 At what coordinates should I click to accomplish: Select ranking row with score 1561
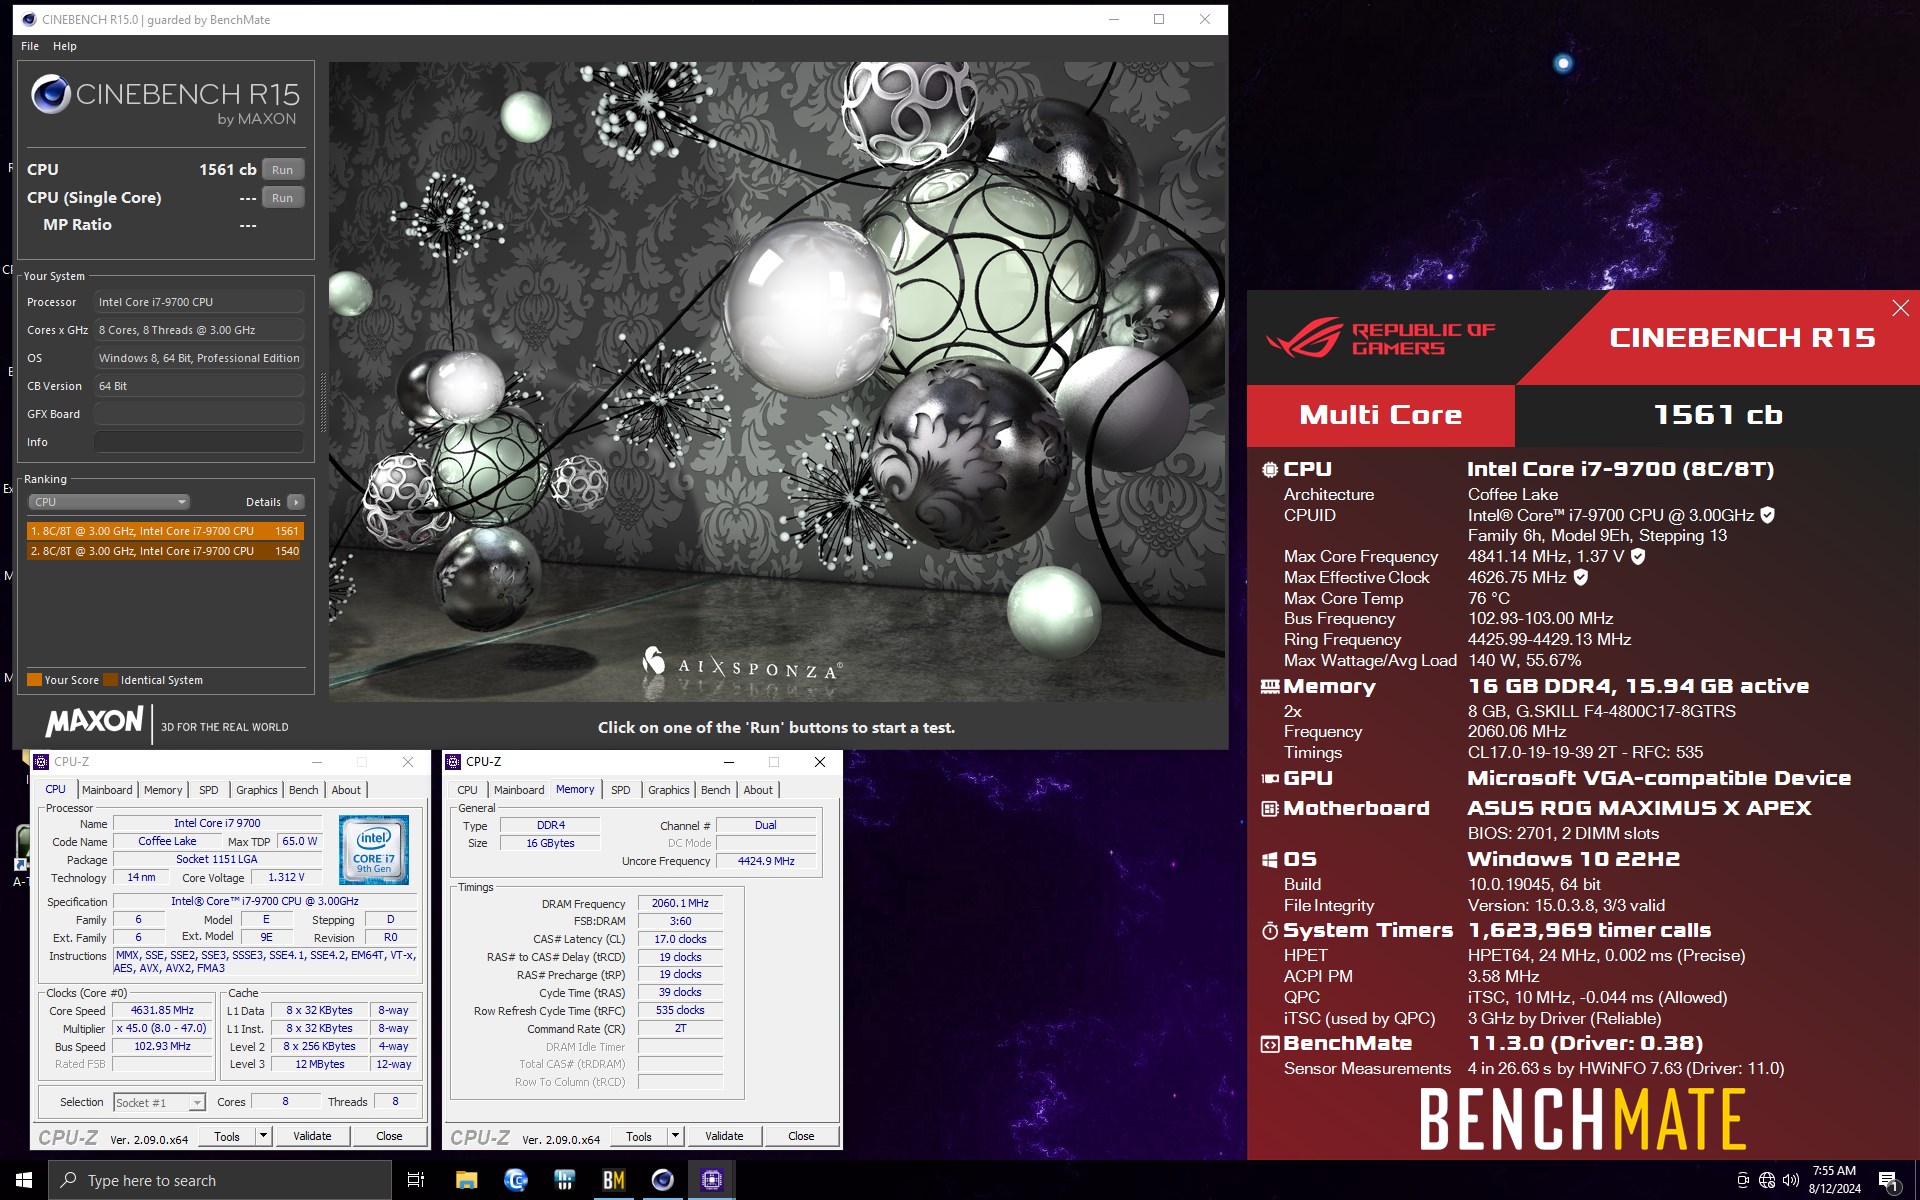[165, 531]
